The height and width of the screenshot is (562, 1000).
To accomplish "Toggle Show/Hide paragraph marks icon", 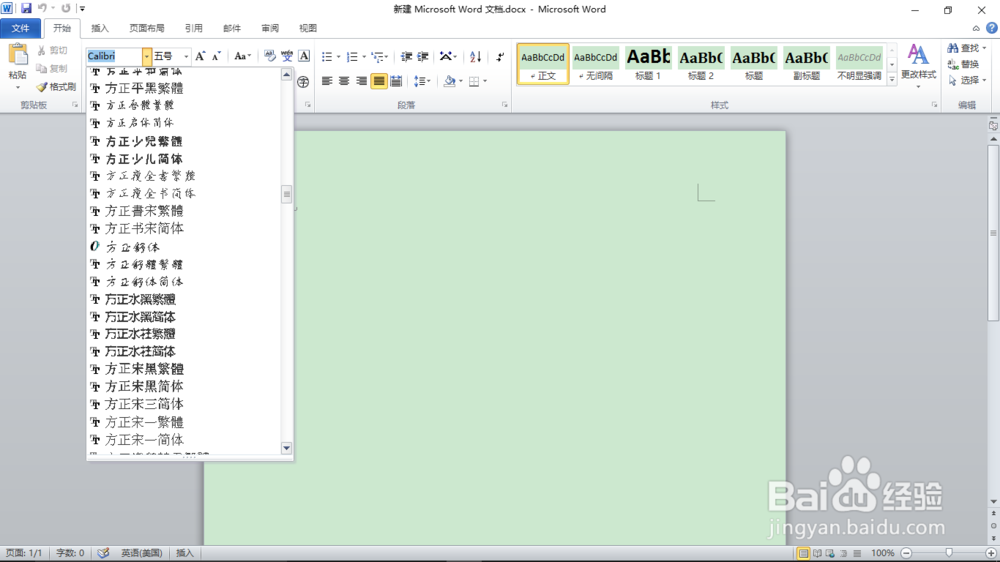I will coord(500,57).
